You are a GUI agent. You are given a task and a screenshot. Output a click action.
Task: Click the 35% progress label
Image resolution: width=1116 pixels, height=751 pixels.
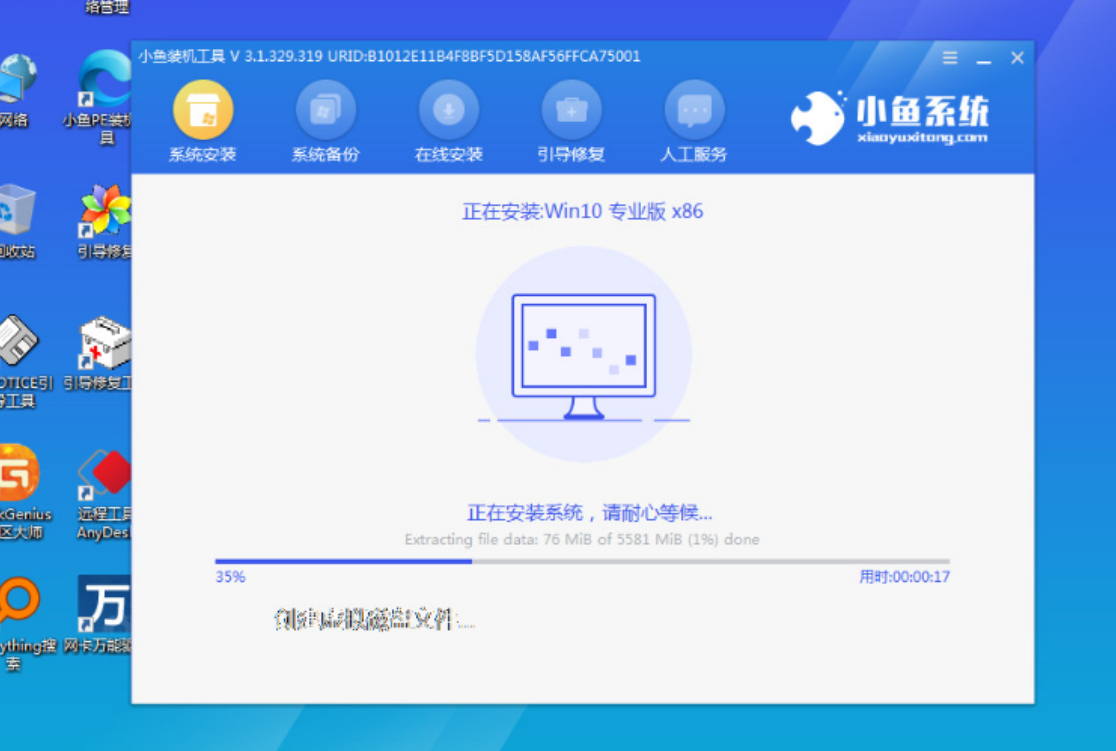point(230,577)
